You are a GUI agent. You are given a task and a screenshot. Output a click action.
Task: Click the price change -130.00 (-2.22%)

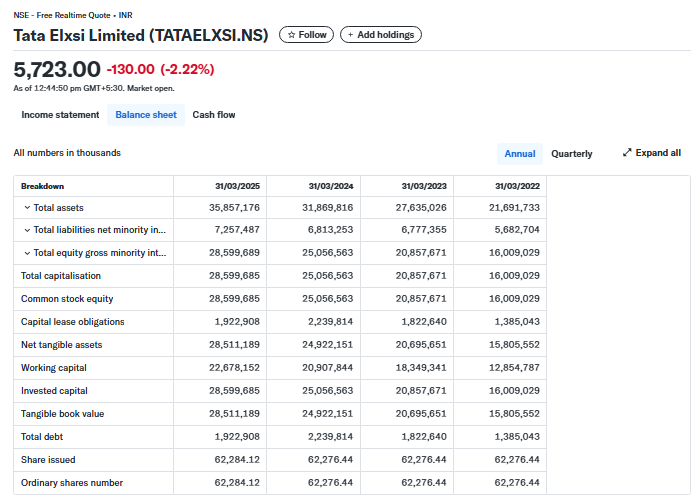click(160, 70)
